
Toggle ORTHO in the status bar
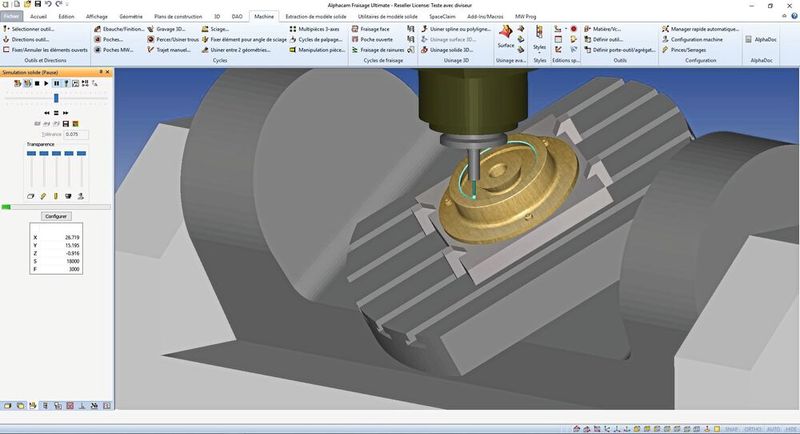753,429
